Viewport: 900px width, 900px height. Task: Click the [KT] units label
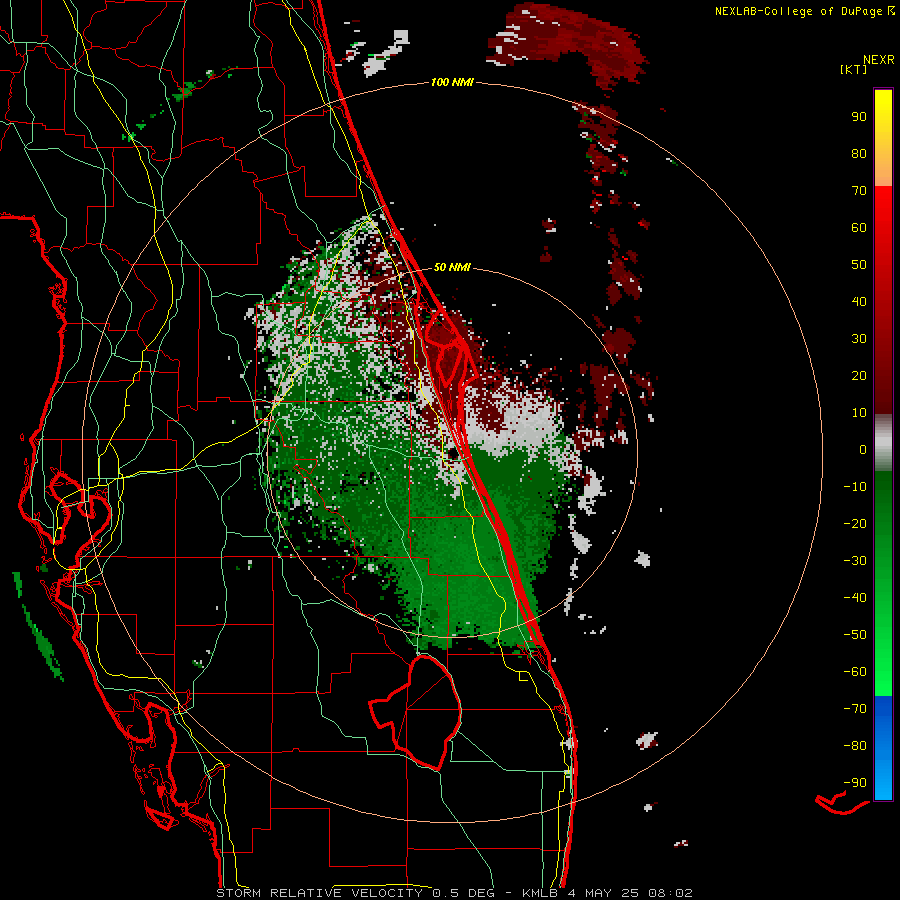(854, 69)
